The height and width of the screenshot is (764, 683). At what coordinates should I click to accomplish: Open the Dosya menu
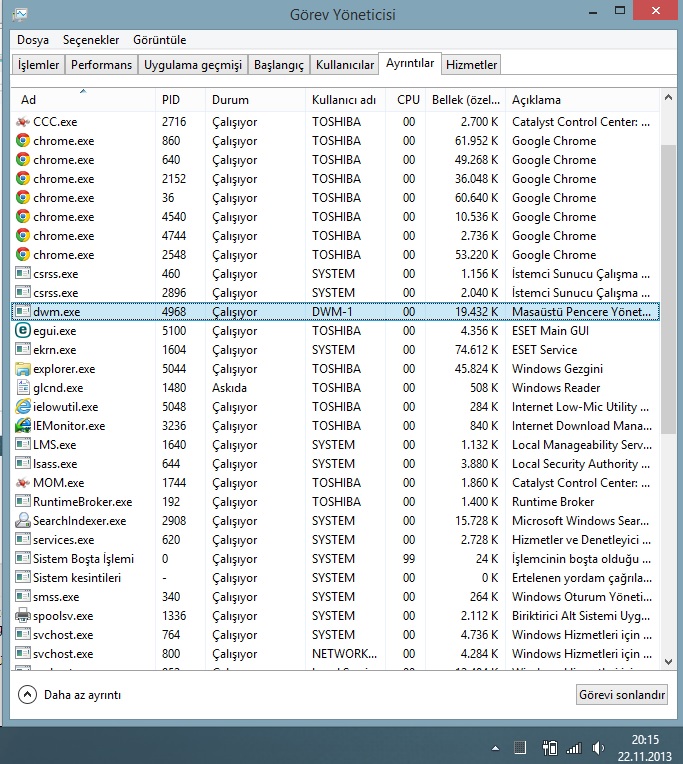[33, 40]
